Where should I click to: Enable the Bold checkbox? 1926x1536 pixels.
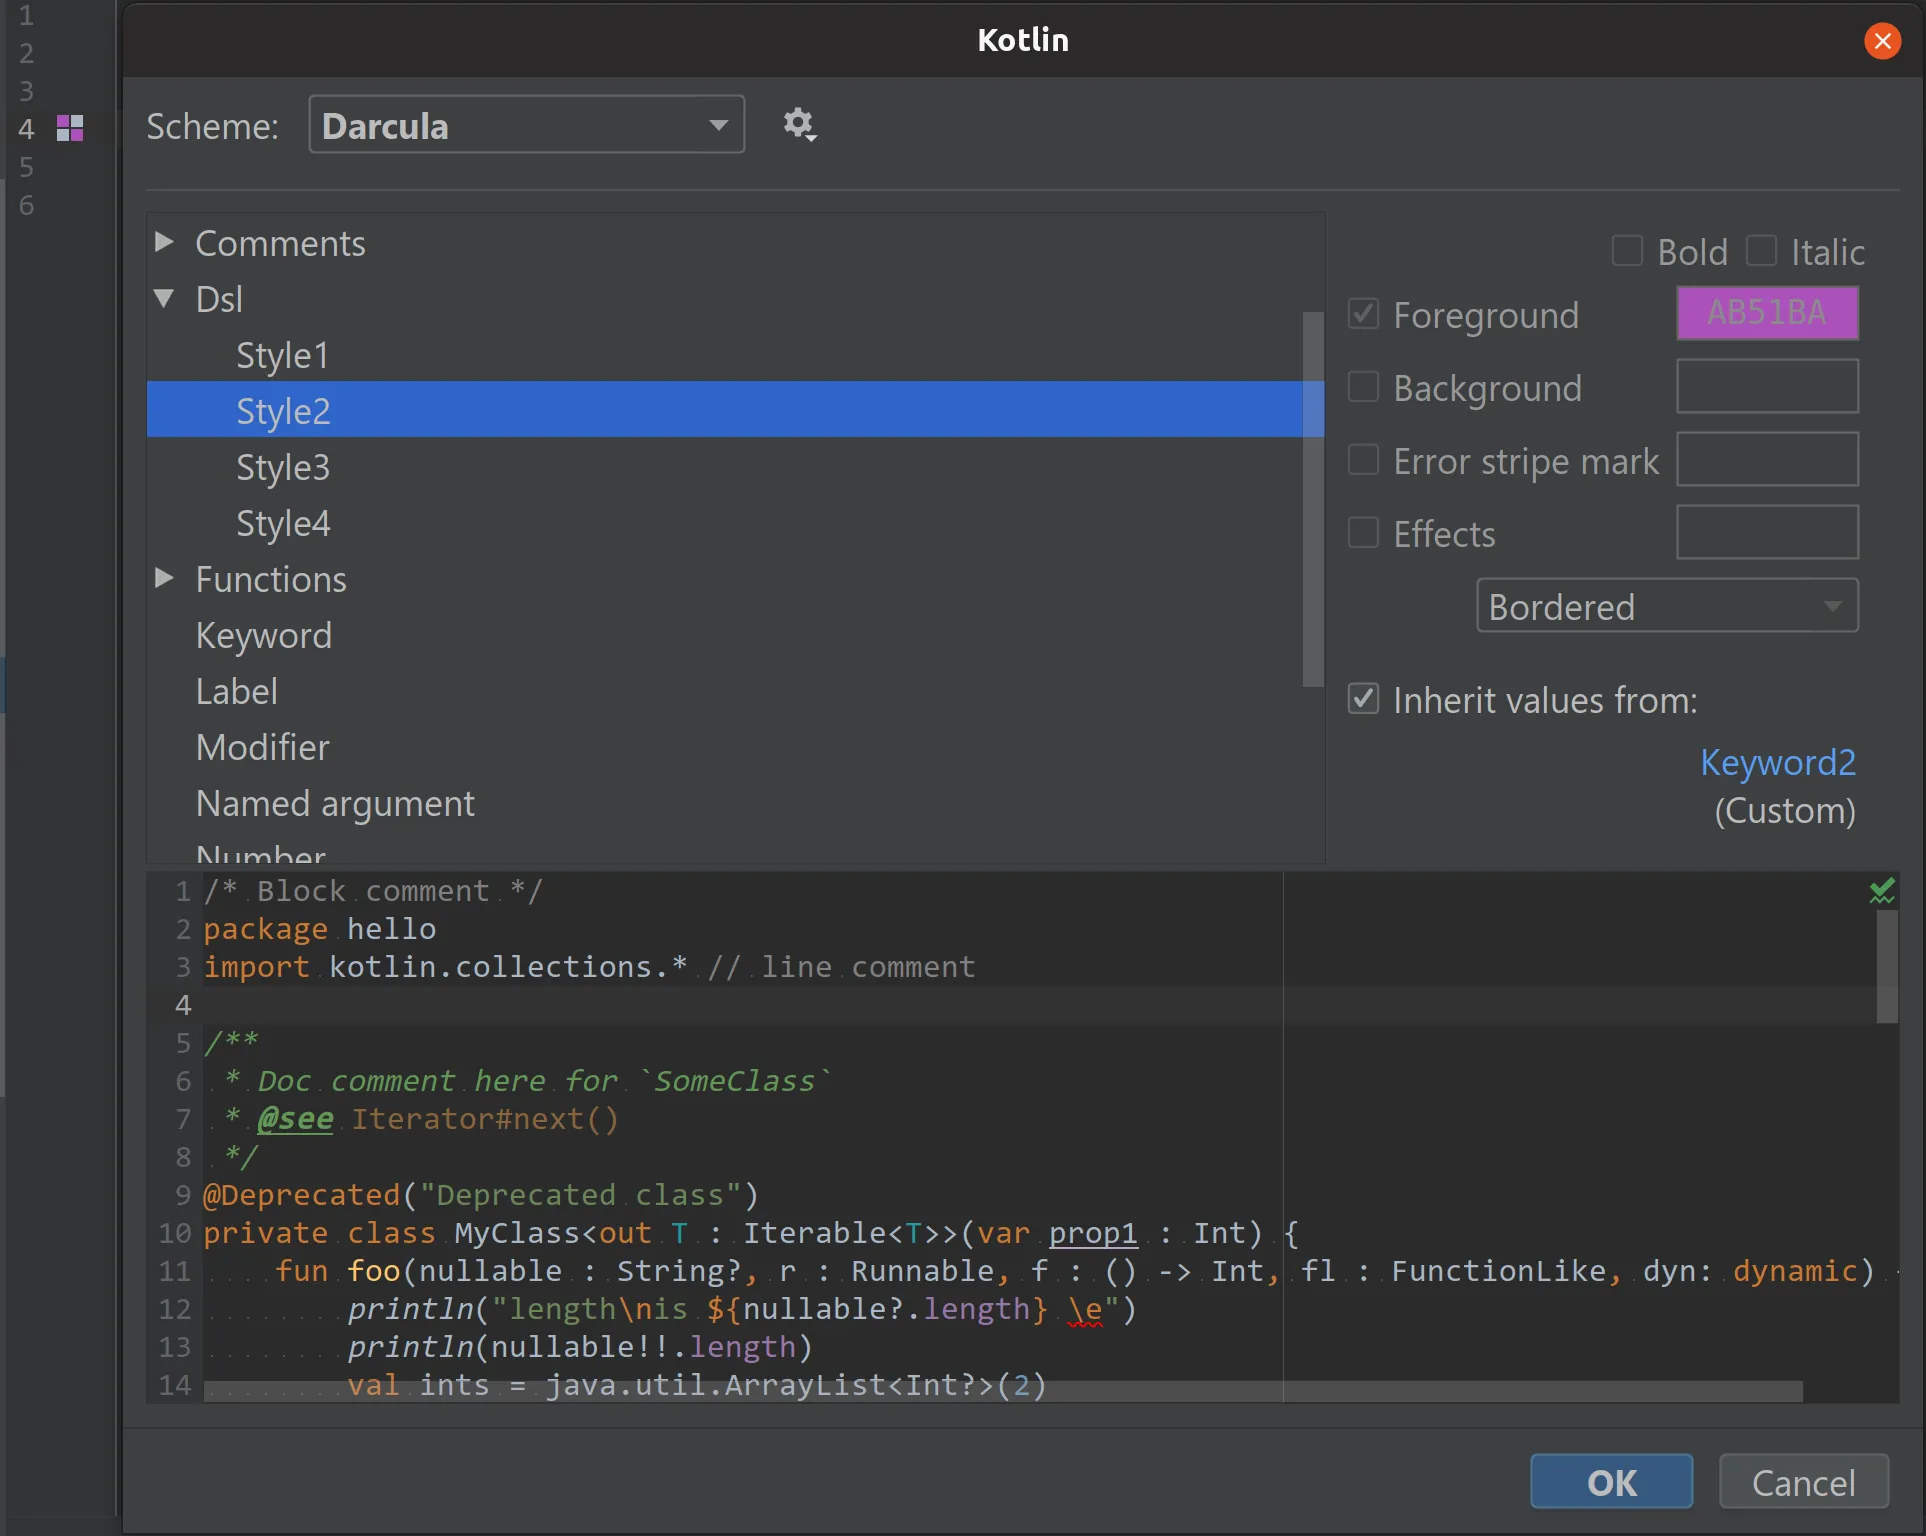1627,251
